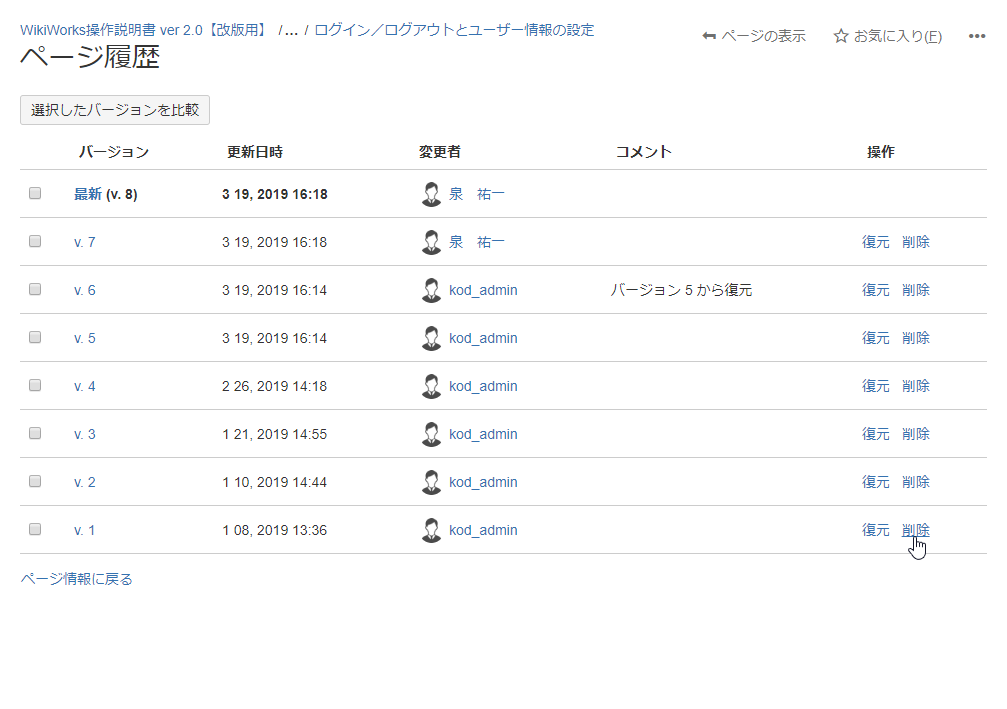The image size is (1007, 709).
Task: Click kod_admin avatar icon in v. 6 row
Action: point(431,290)
